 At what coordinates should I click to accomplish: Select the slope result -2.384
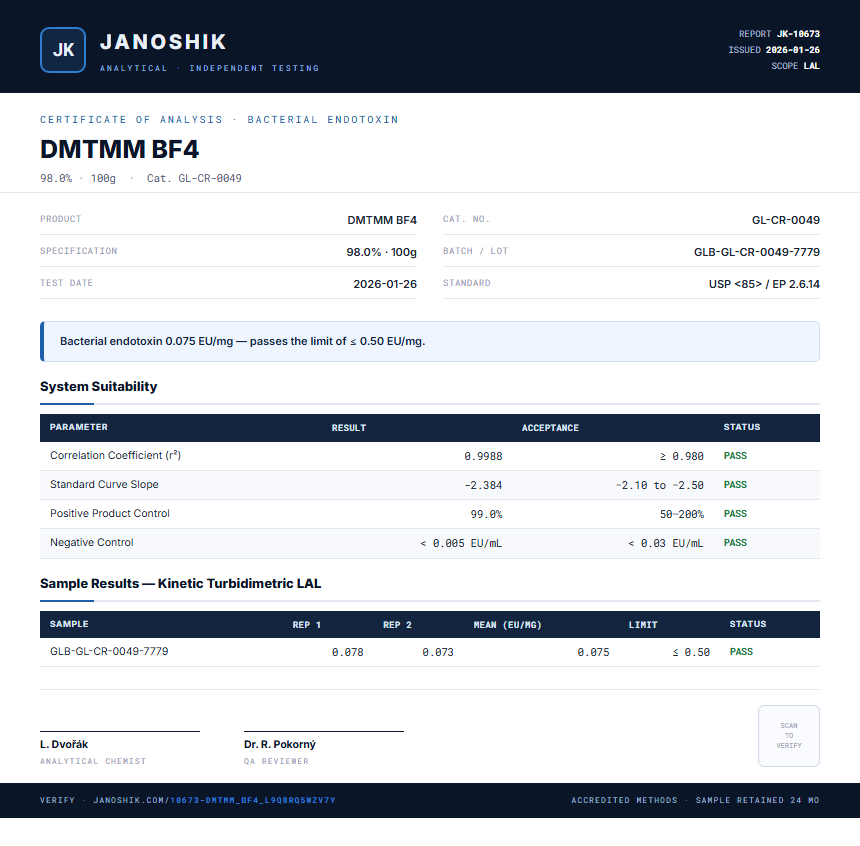pos(483,485)
